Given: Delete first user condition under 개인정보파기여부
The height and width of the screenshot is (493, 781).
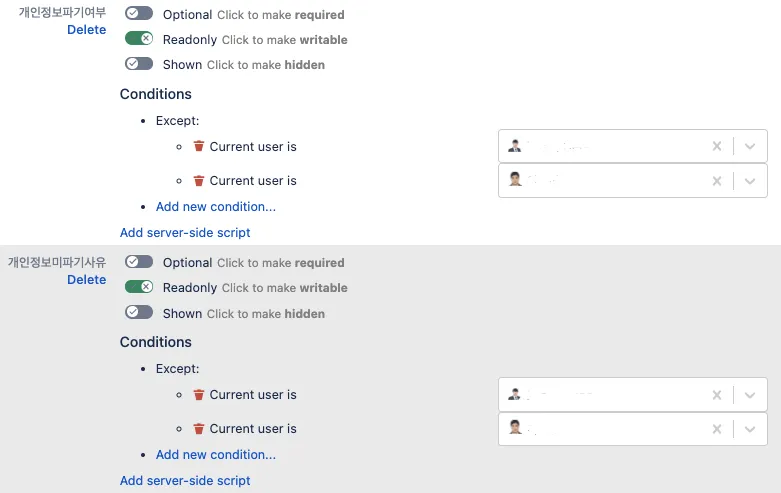Looking at the screenshot, I should (x=199, y=146).
